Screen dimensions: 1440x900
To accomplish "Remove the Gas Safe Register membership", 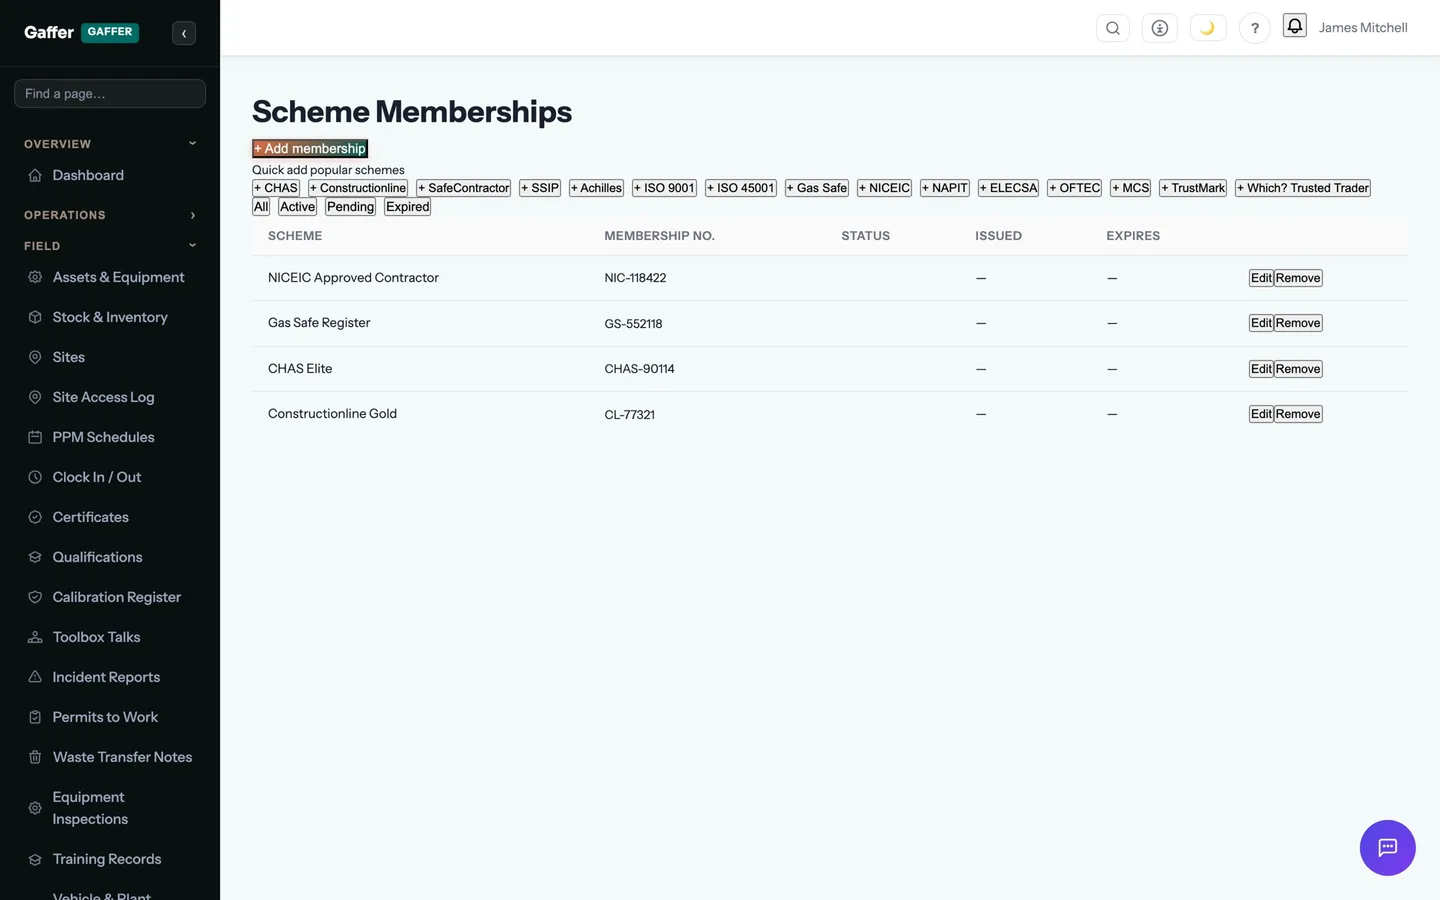I will [x=1298, y=323].
